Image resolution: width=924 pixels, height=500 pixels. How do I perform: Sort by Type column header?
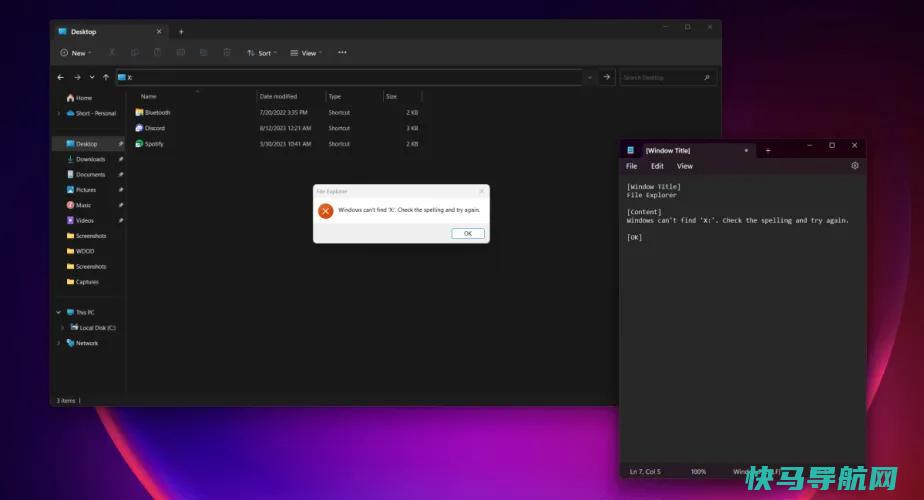pos(335,96)
